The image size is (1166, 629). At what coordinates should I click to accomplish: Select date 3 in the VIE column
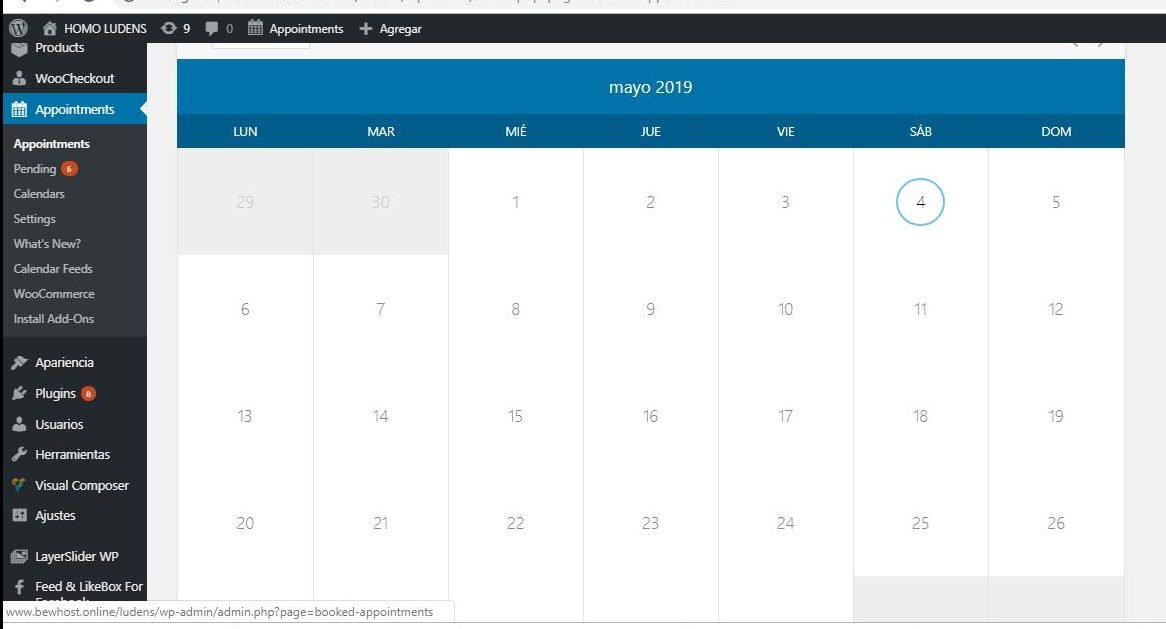(785, 201)
